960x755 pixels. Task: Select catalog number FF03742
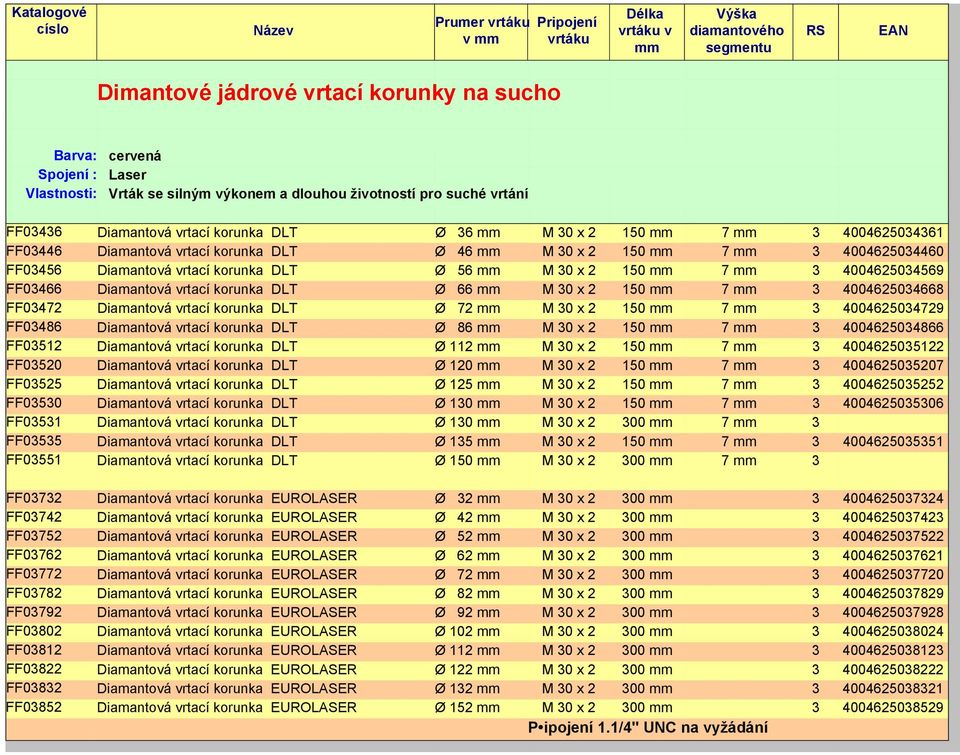click(34, 517)
